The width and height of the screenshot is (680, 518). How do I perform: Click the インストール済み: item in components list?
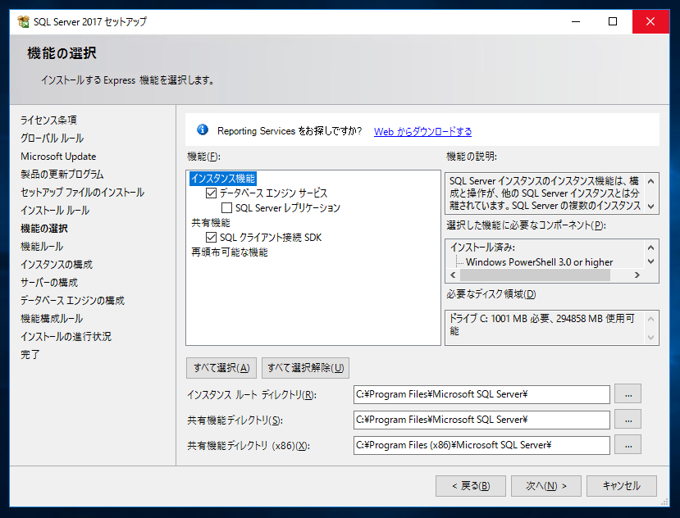pyautogui.click(x=482, y=247)
